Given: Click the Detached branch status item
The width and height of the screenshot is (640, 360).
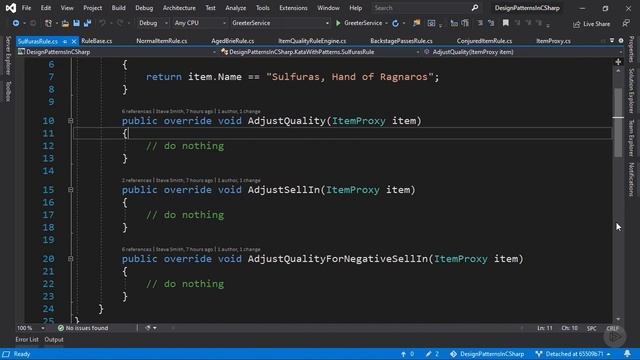Looking at the screenshot, I should click(x=573, y=354).
